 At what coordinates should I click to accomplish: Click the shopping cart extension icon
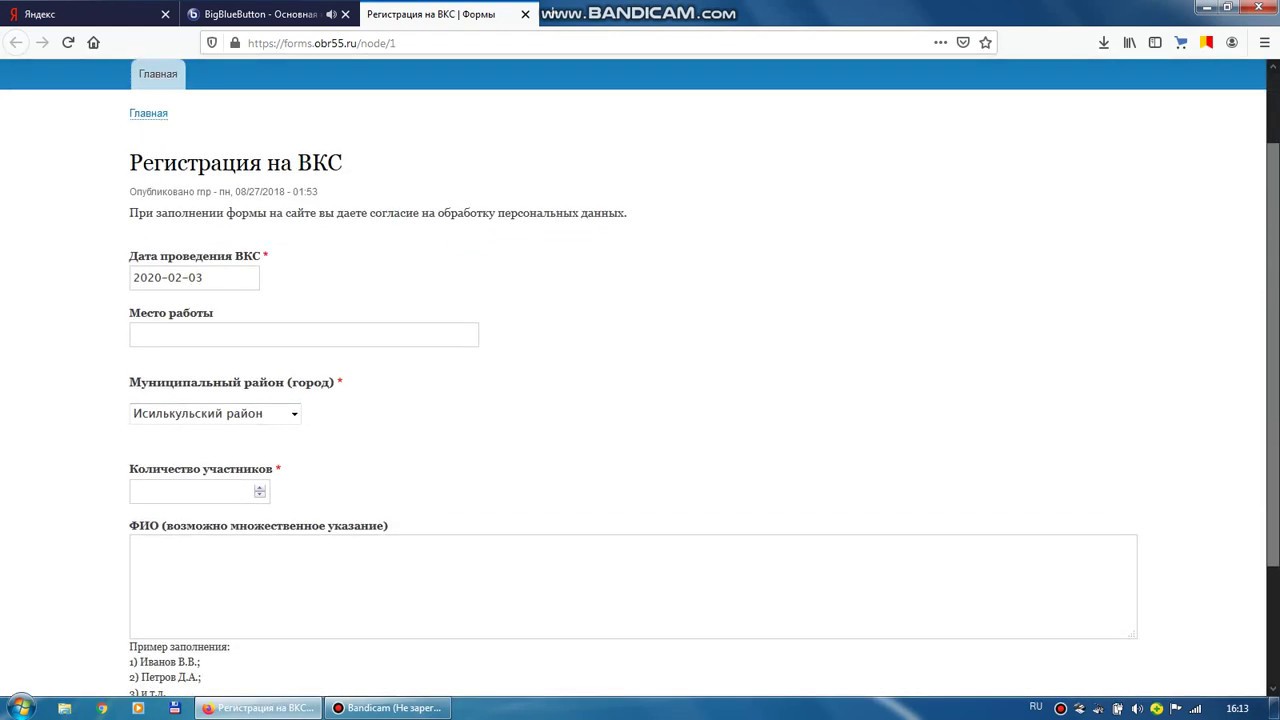(1181, 43)
